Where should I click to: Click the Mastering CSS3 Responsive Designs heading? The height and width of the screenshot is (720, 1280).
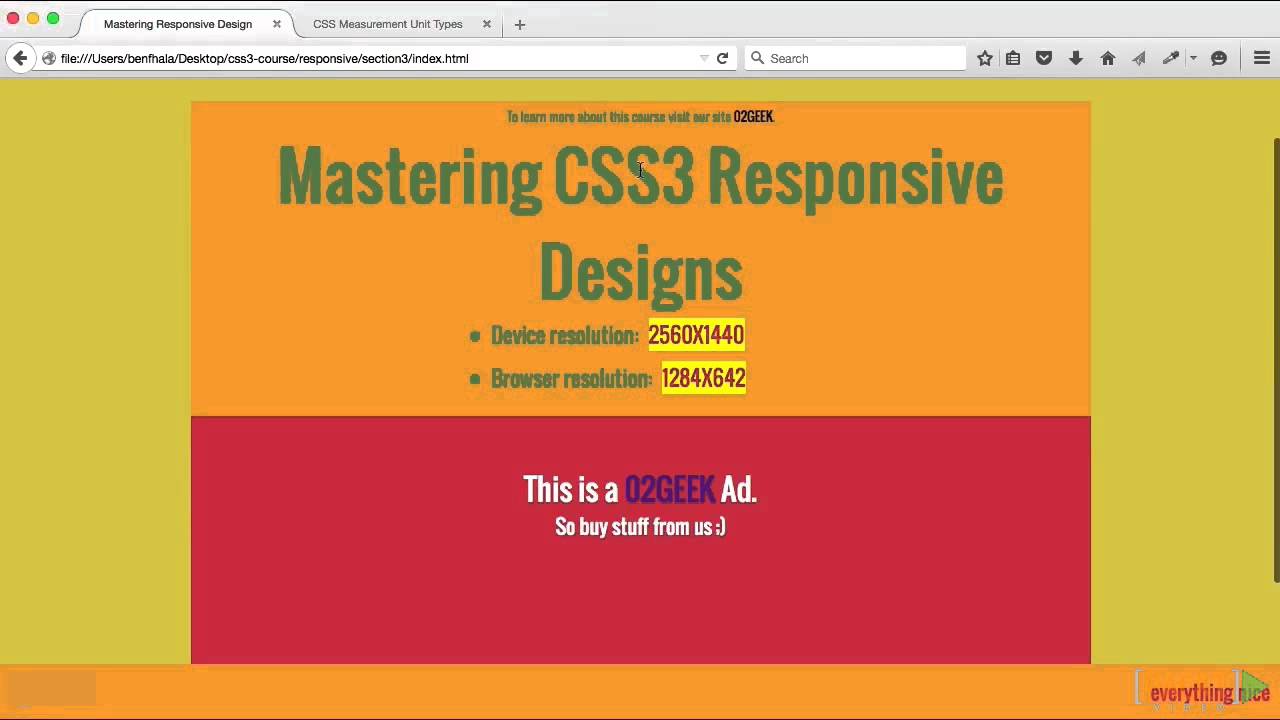(x=640, y=223)
